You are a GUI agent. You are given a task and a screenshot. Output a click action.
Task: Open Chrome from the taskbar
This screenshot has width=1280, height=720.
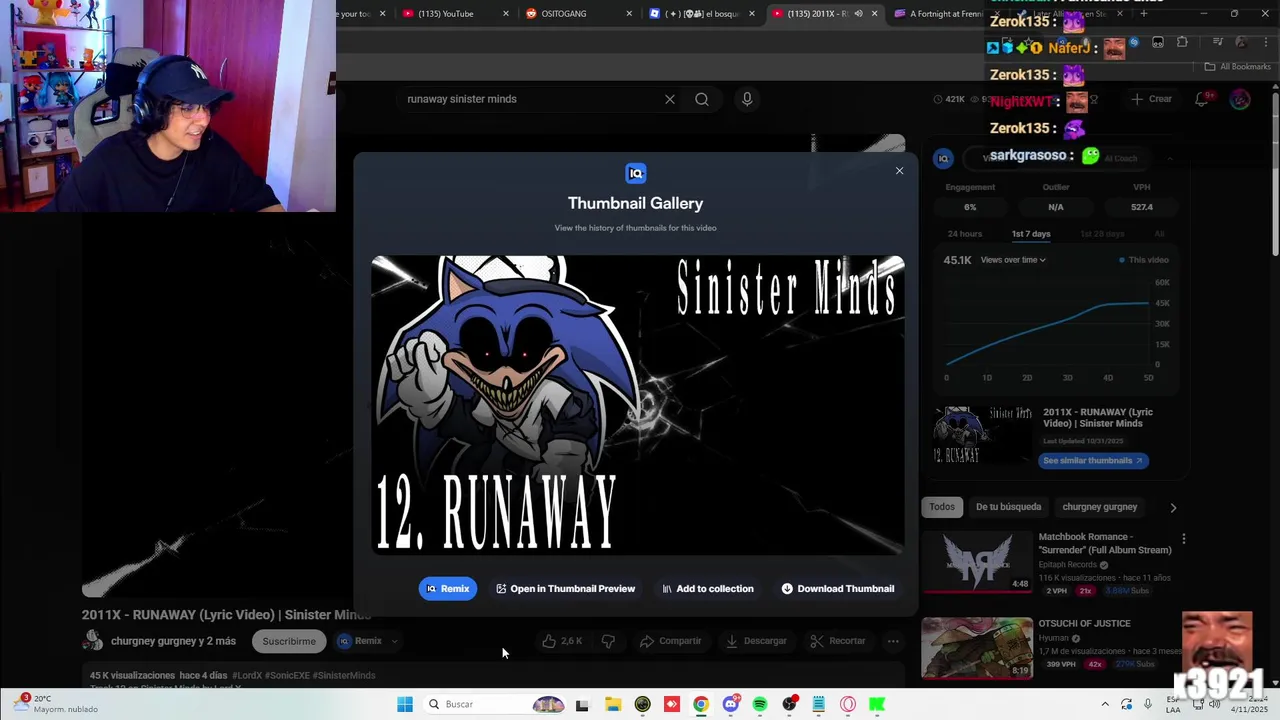pyautogui.click(x=701, y=704)
